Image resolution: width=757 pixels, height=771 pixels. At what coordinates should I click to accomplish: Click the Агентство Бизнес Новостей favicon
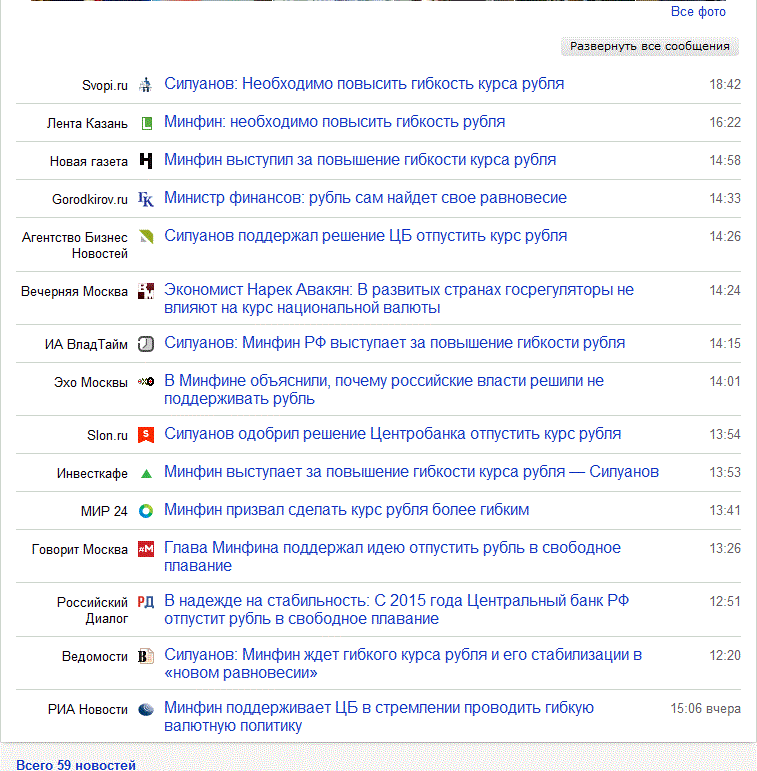(146, 237)
